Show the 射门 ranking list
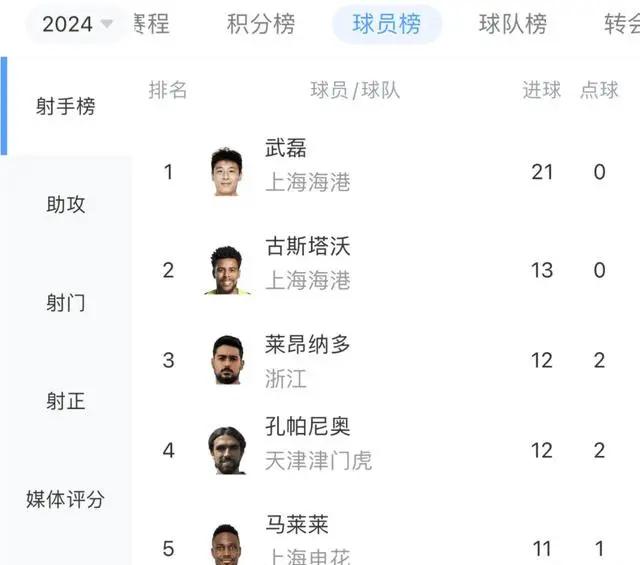 coord(66,303)
